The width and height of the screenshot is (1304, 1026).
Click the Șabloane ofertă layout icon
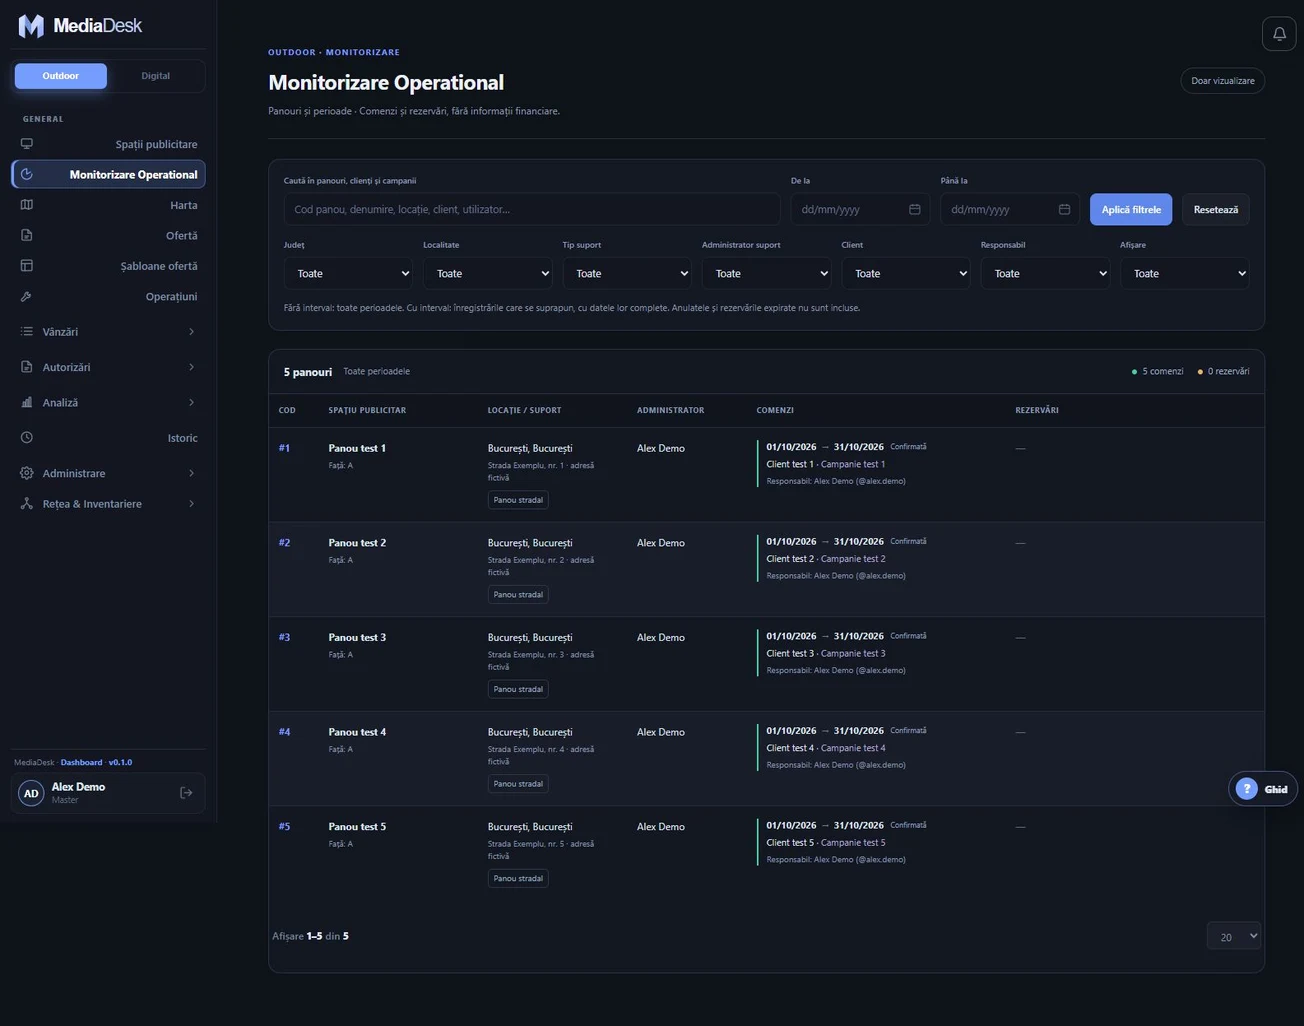27,266
